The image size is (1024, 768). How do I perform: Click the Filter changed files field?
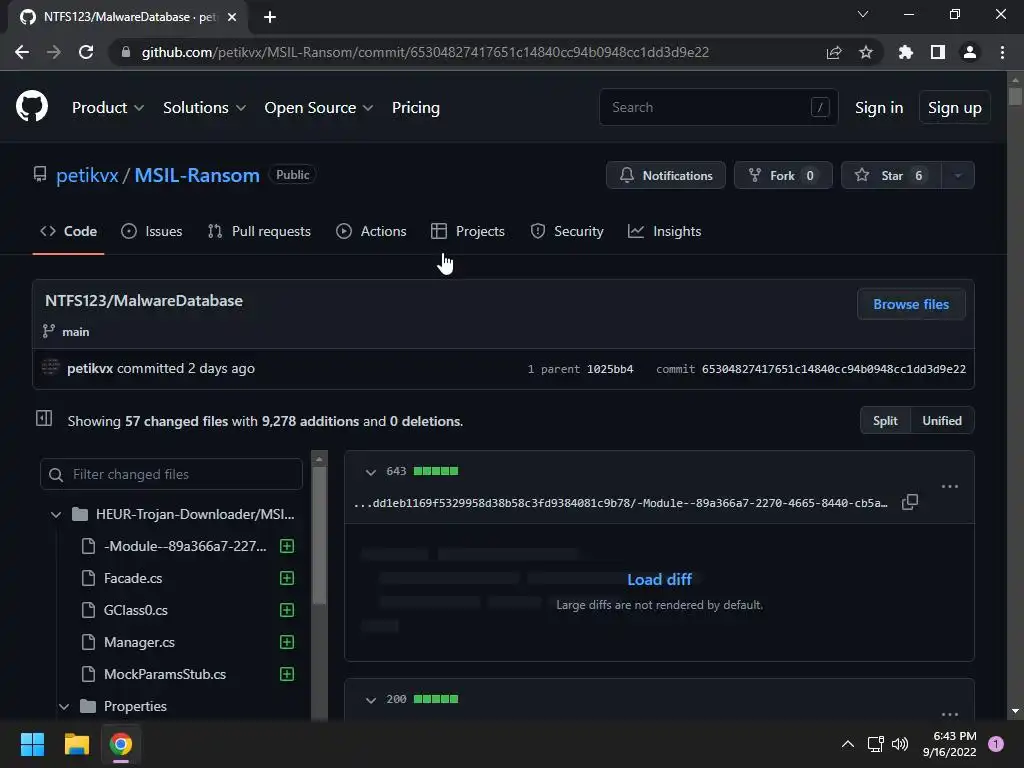coord(171,474)
